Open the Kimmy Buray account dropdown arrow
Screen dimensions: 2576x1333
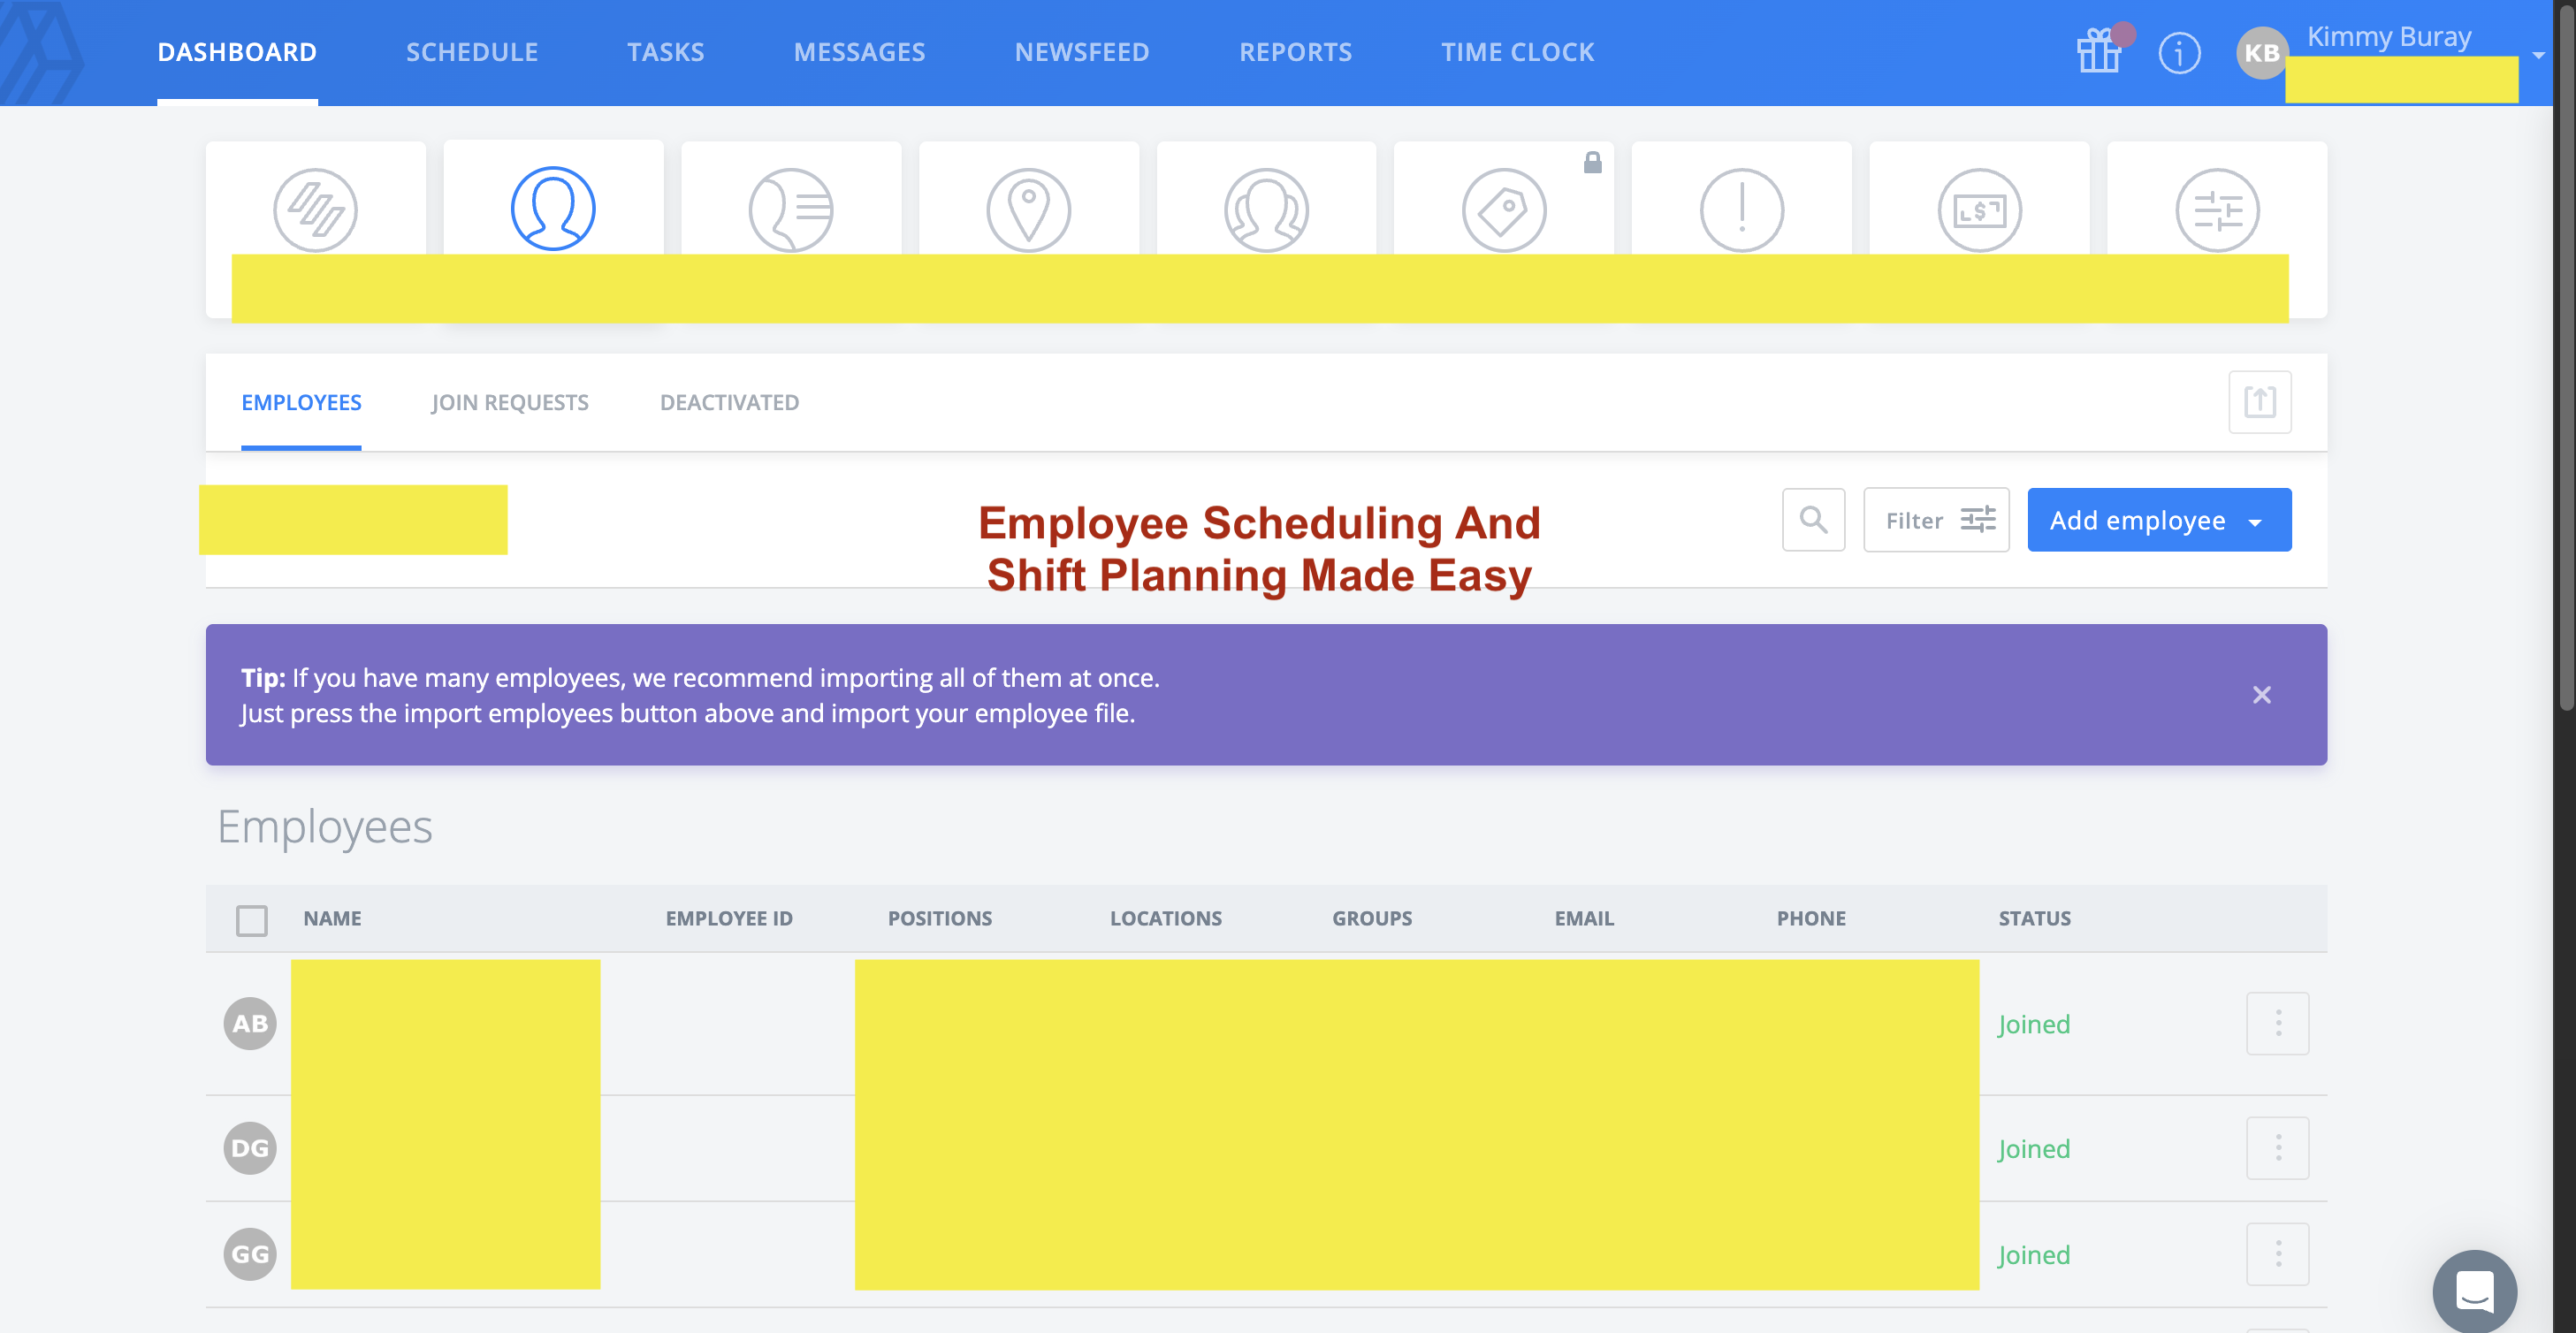coord(2538,54)
